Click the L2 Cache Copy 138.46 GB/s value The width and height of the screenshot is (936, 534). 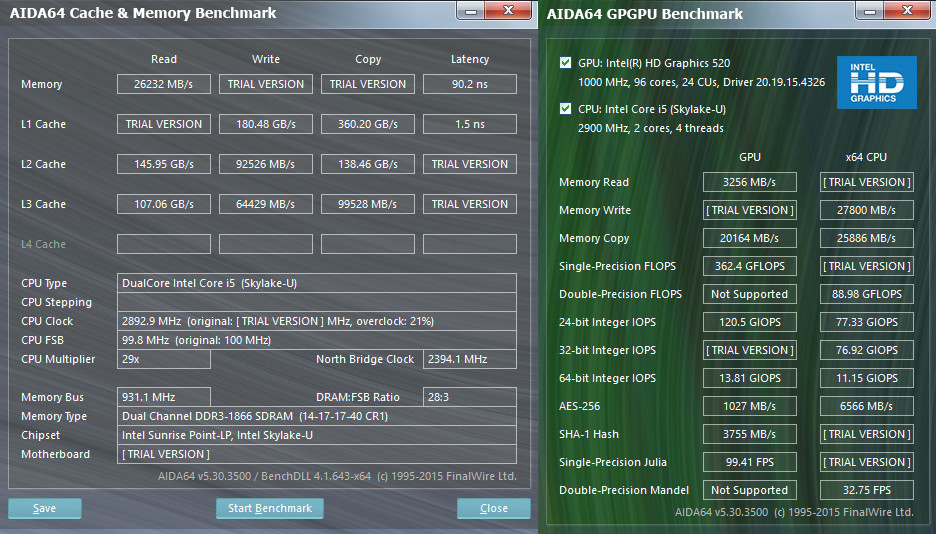tap(368, 164)
